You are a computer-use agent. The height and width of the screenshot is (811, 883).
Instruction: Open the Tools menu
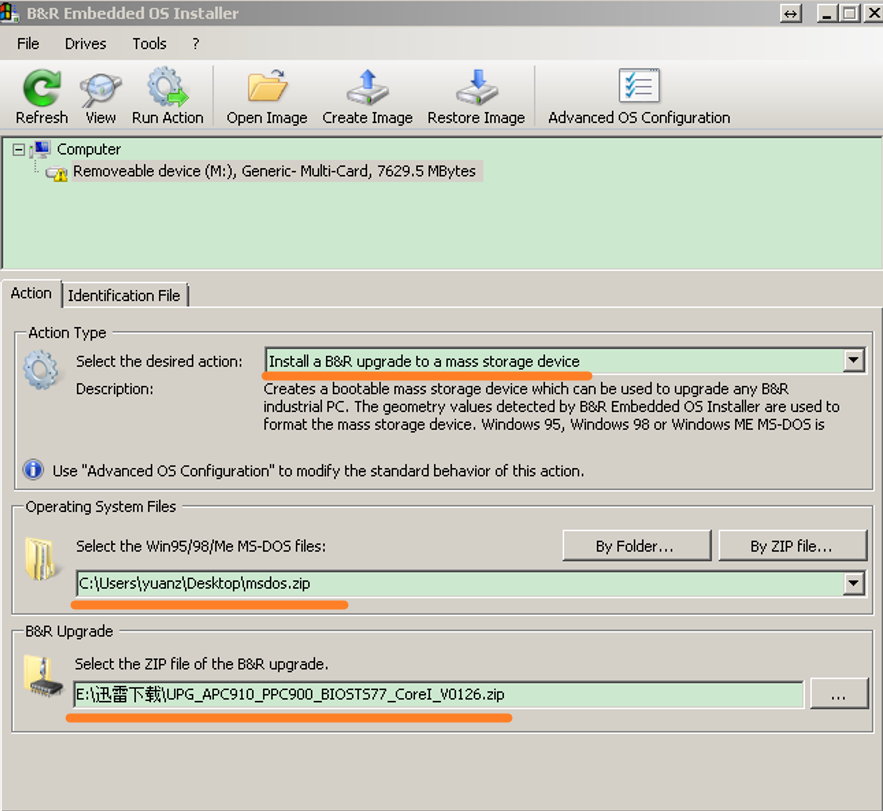149,43
